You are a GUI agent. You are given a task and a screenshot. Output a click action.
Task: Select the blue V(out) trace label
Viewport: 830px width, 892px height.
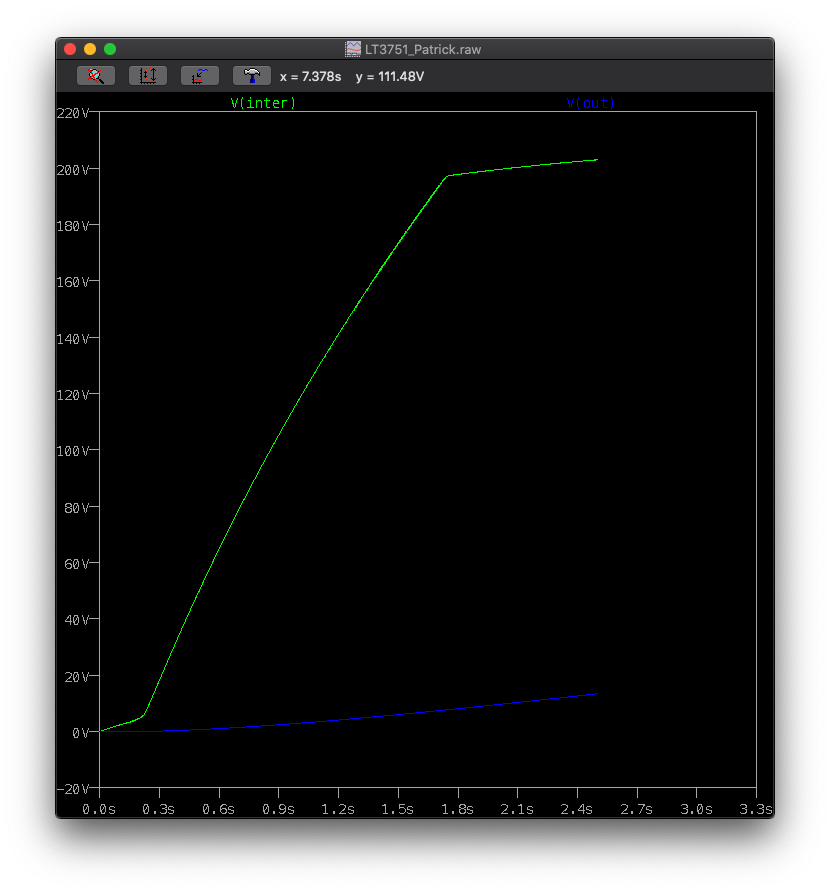coord(591,103)
